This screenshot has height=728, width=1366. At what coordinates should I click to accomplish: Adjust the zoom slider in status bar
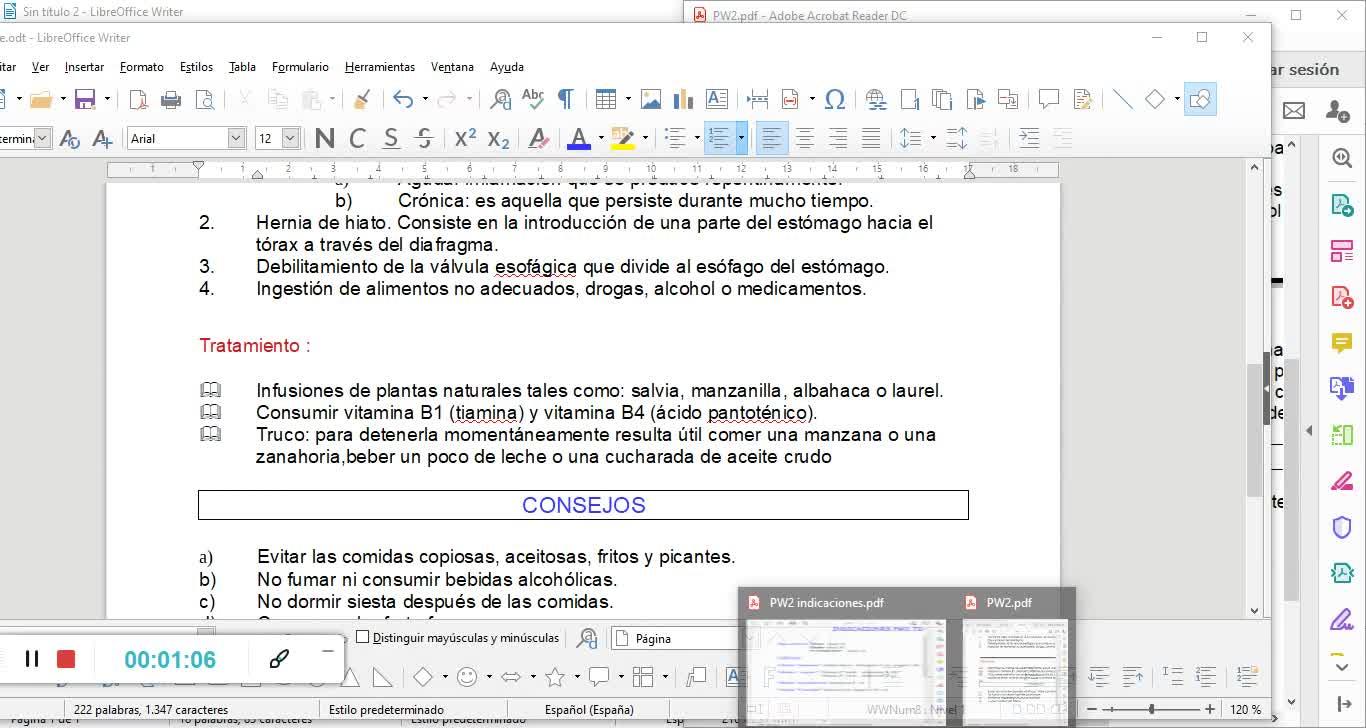(1152, 710)
